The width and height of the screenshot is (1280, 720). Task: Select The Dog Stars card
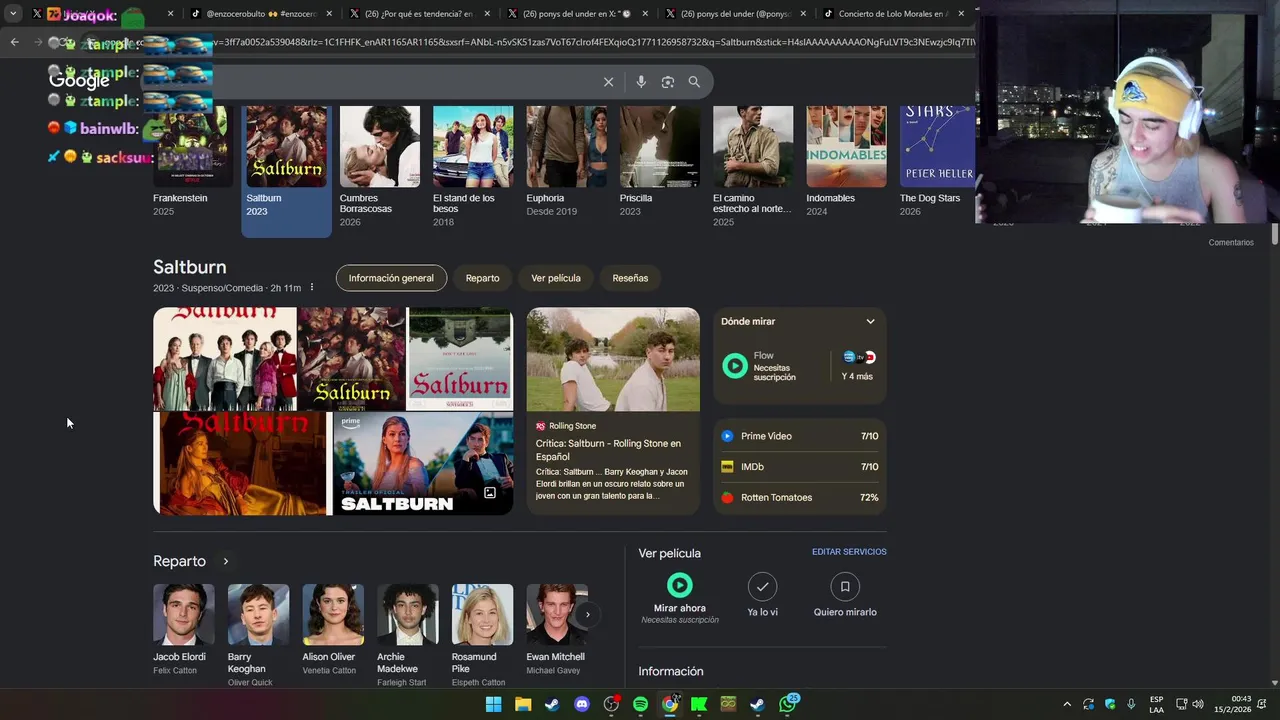937,162
